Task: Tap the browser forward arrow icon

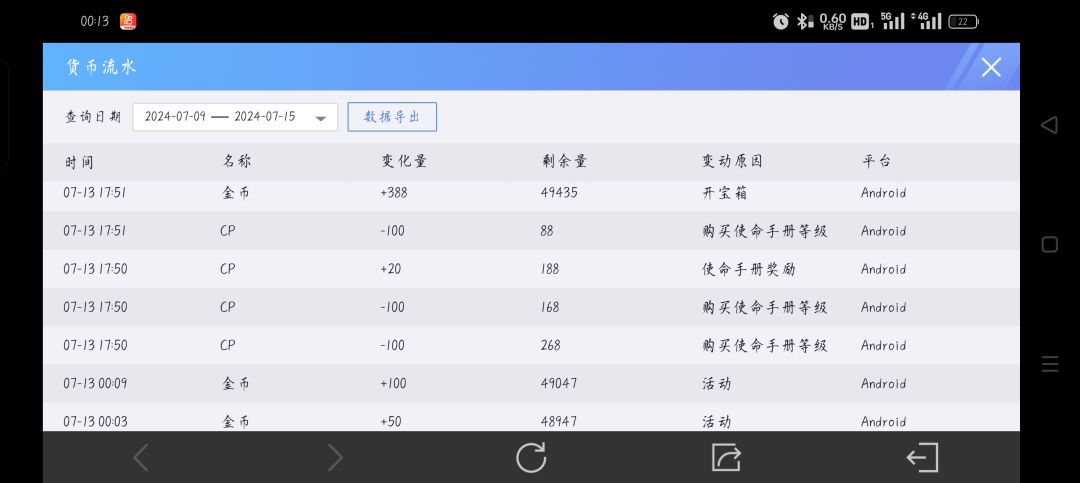Action: tap(335, 458)
